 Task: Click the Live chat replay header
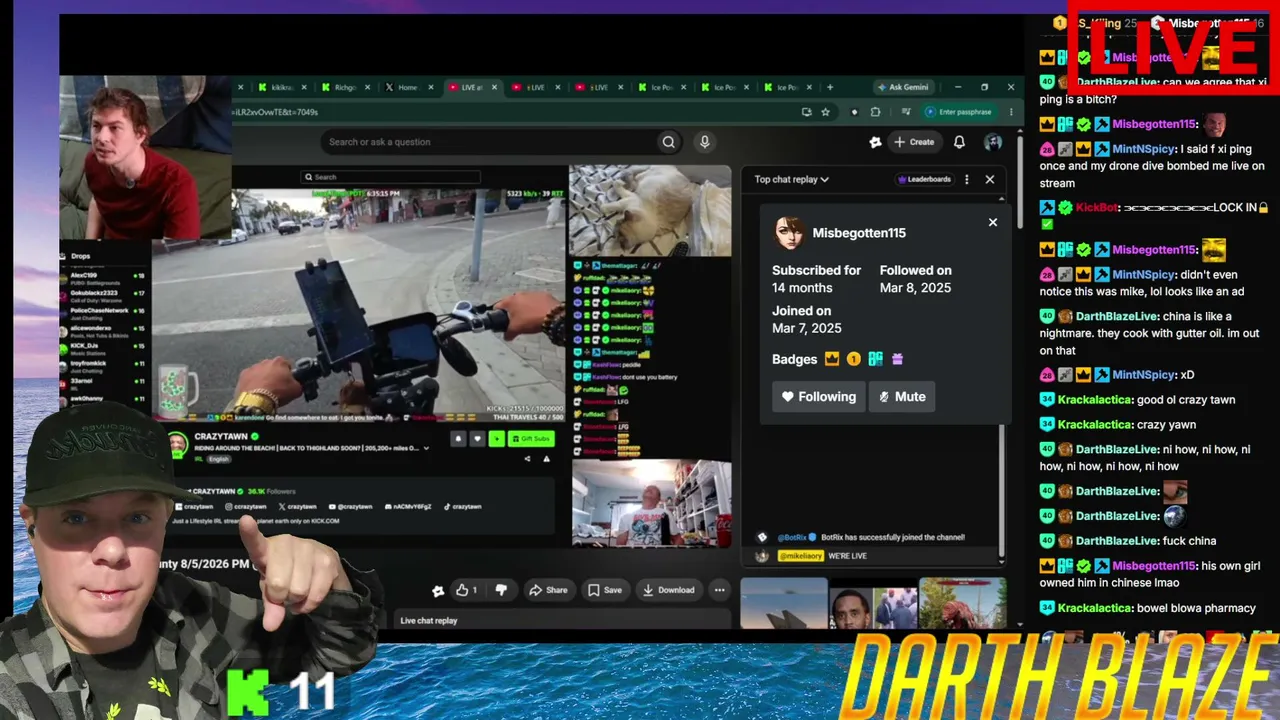click(x=429, y=621)
